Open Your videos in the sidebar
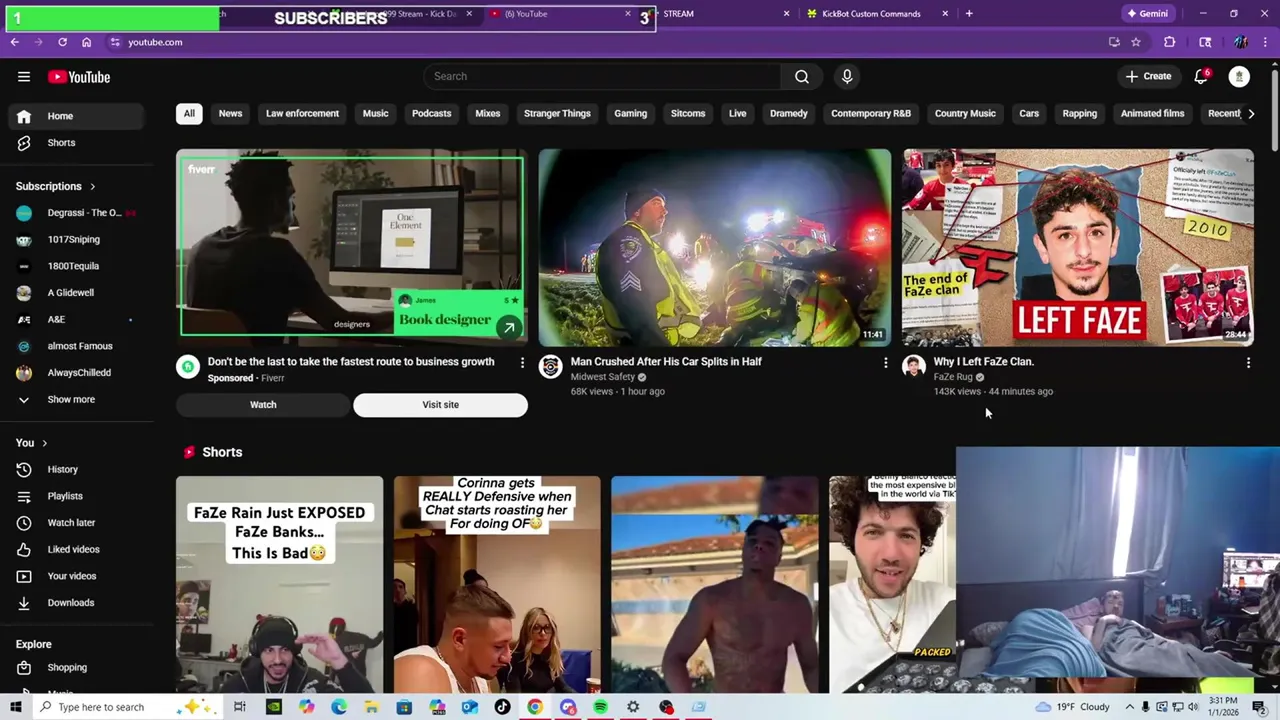This screenshot has height=720, width=1280. 78,576
